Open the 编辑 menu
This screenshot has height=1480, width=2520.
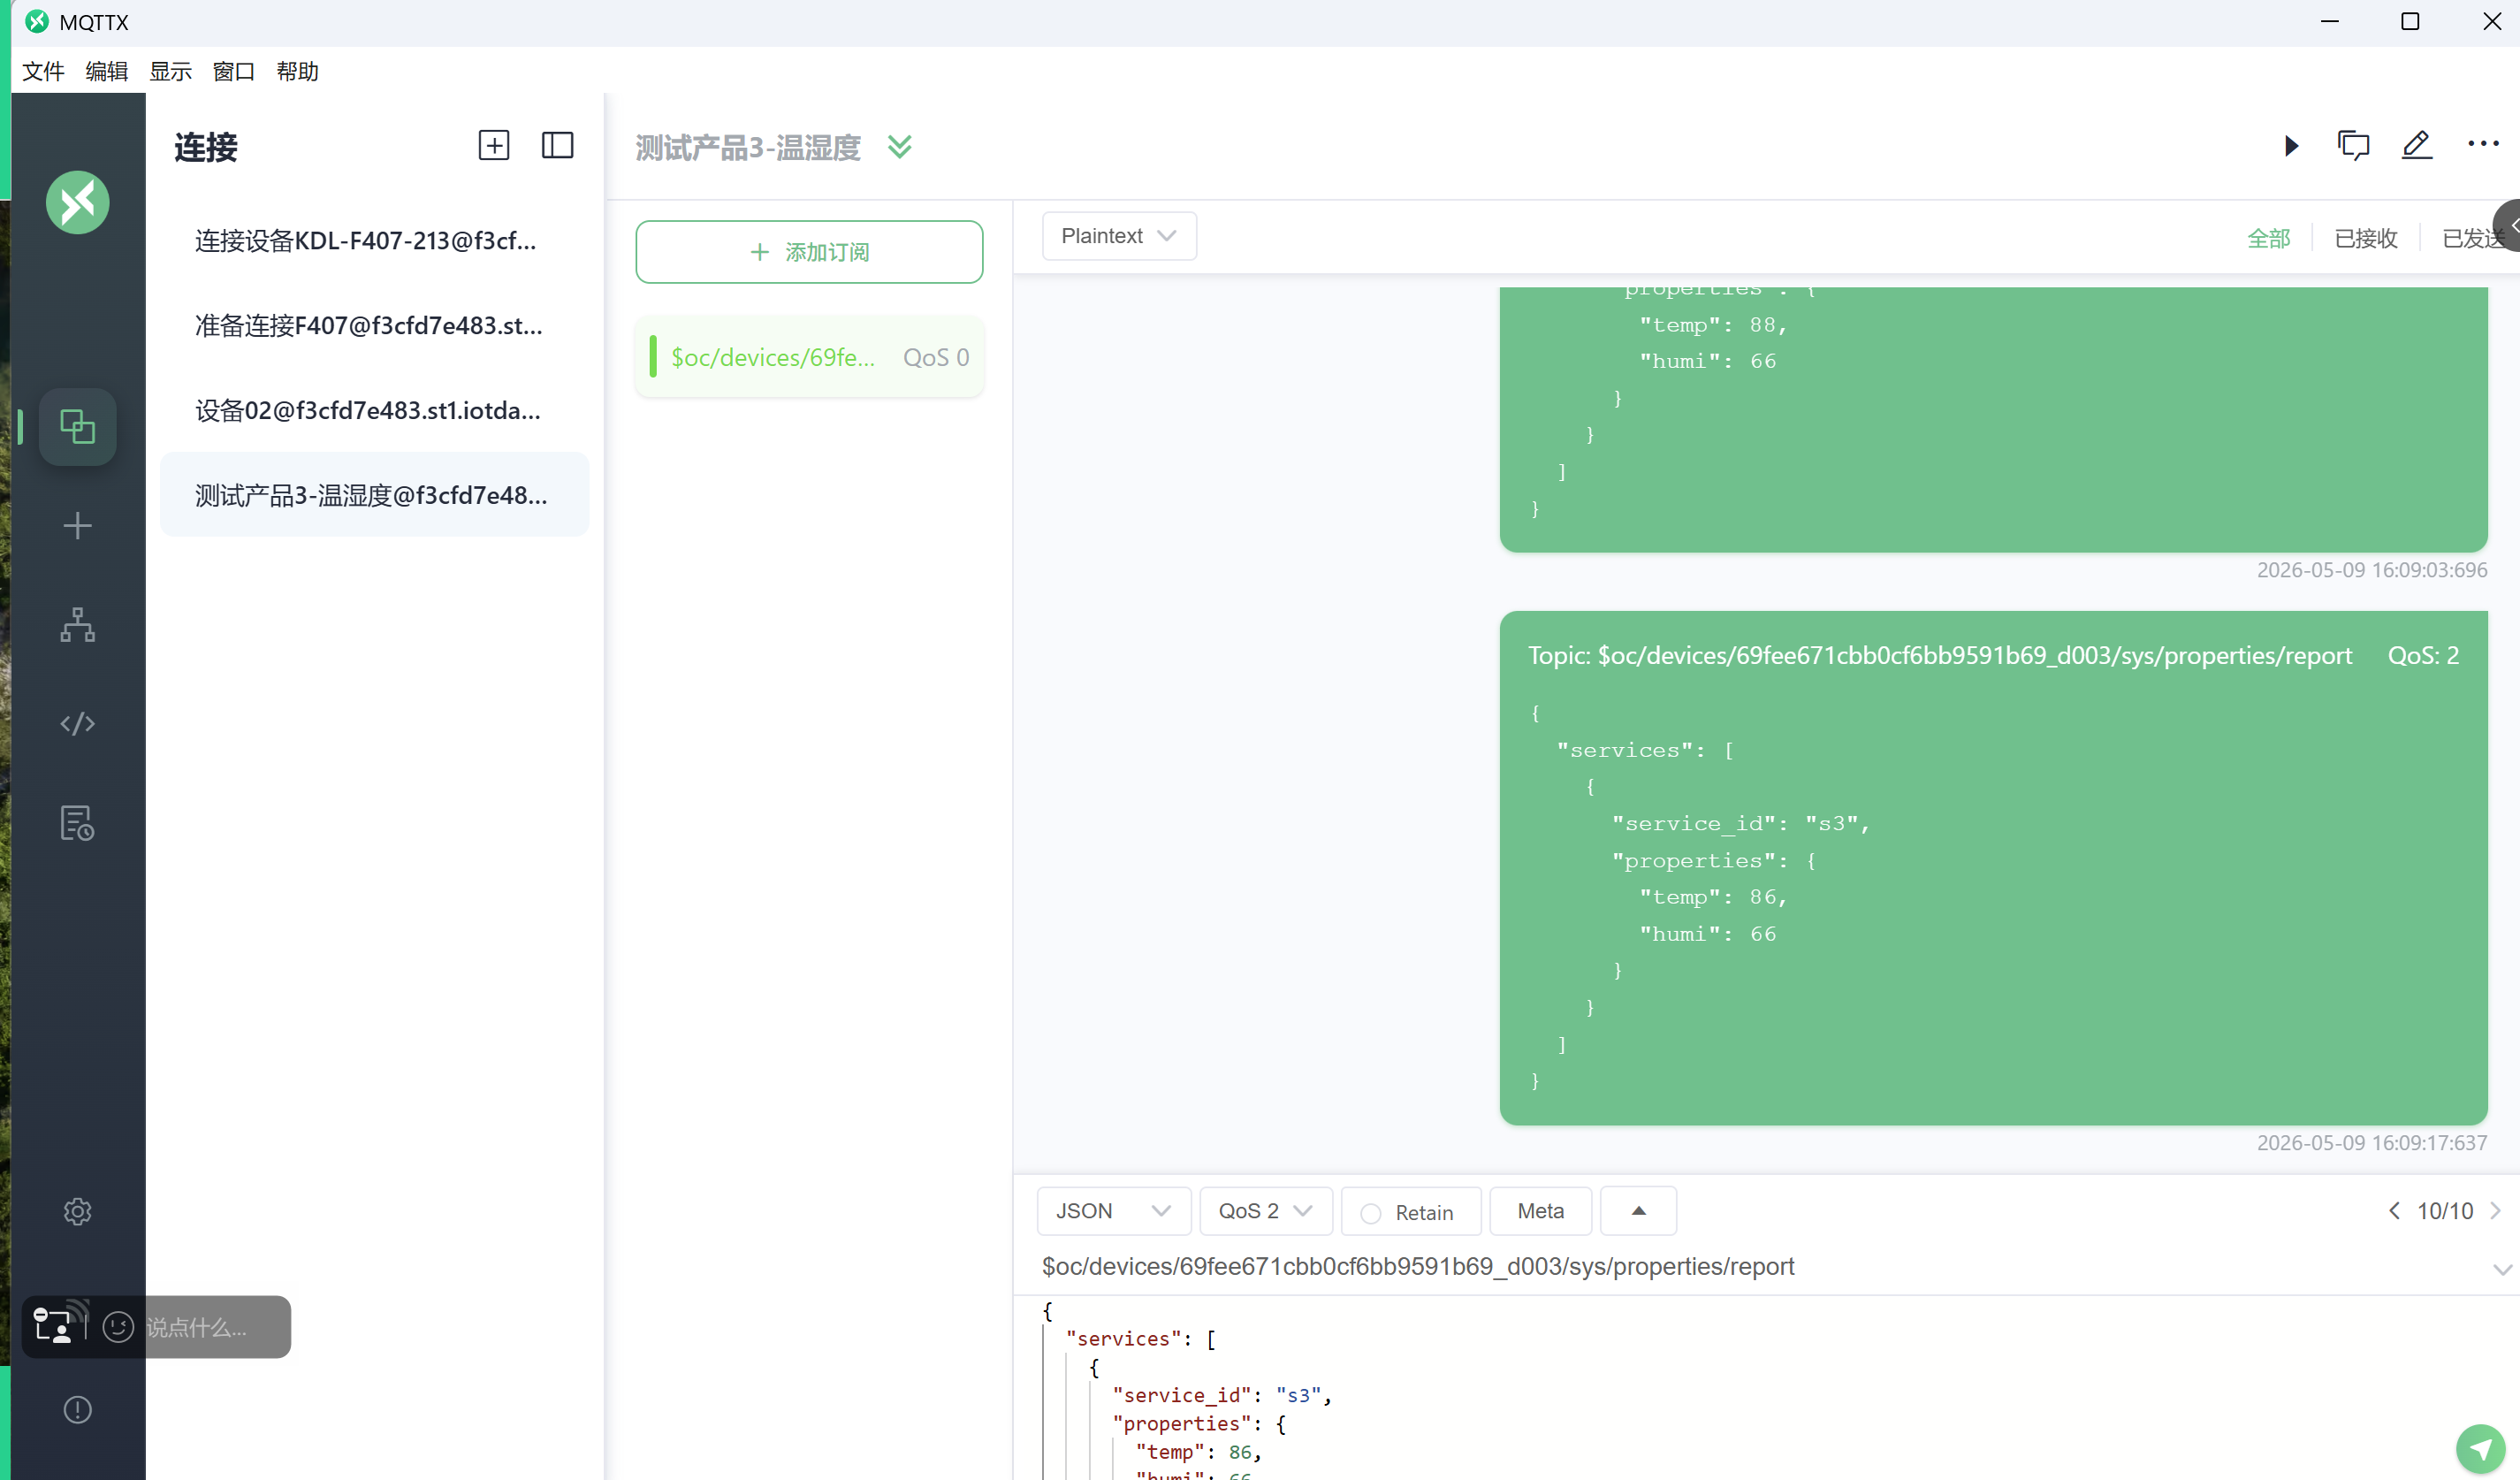[107, 71]
